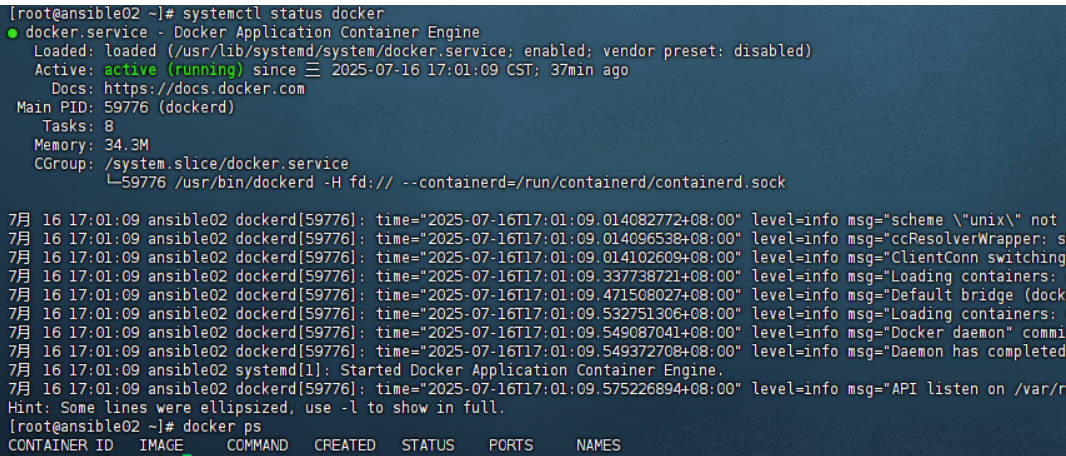Click the timestamp '2025-07-16T17:01:09.575226894+08:00'
The height and width of the screenshot is (456, 1066).
(581, 389)
